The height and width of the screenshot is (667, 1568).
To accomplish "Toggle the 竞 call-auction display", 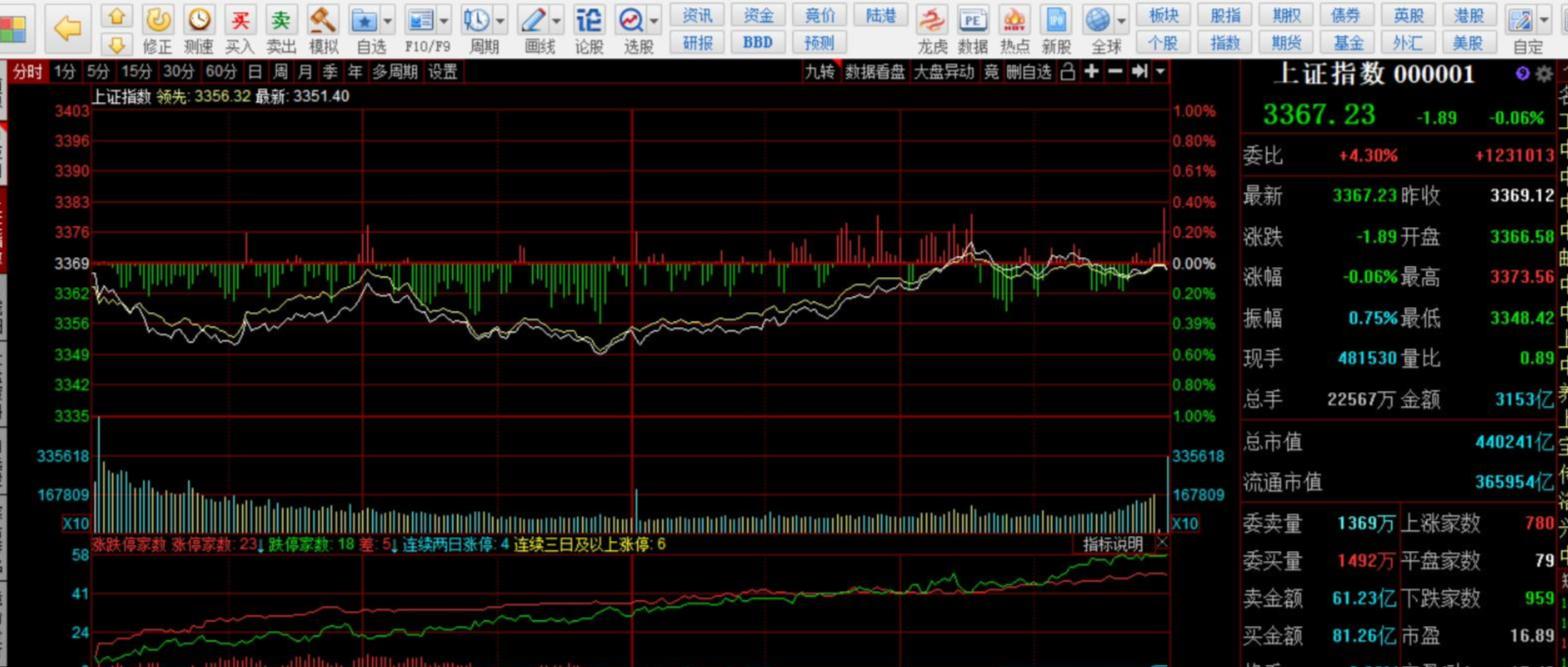I will 991,71.
